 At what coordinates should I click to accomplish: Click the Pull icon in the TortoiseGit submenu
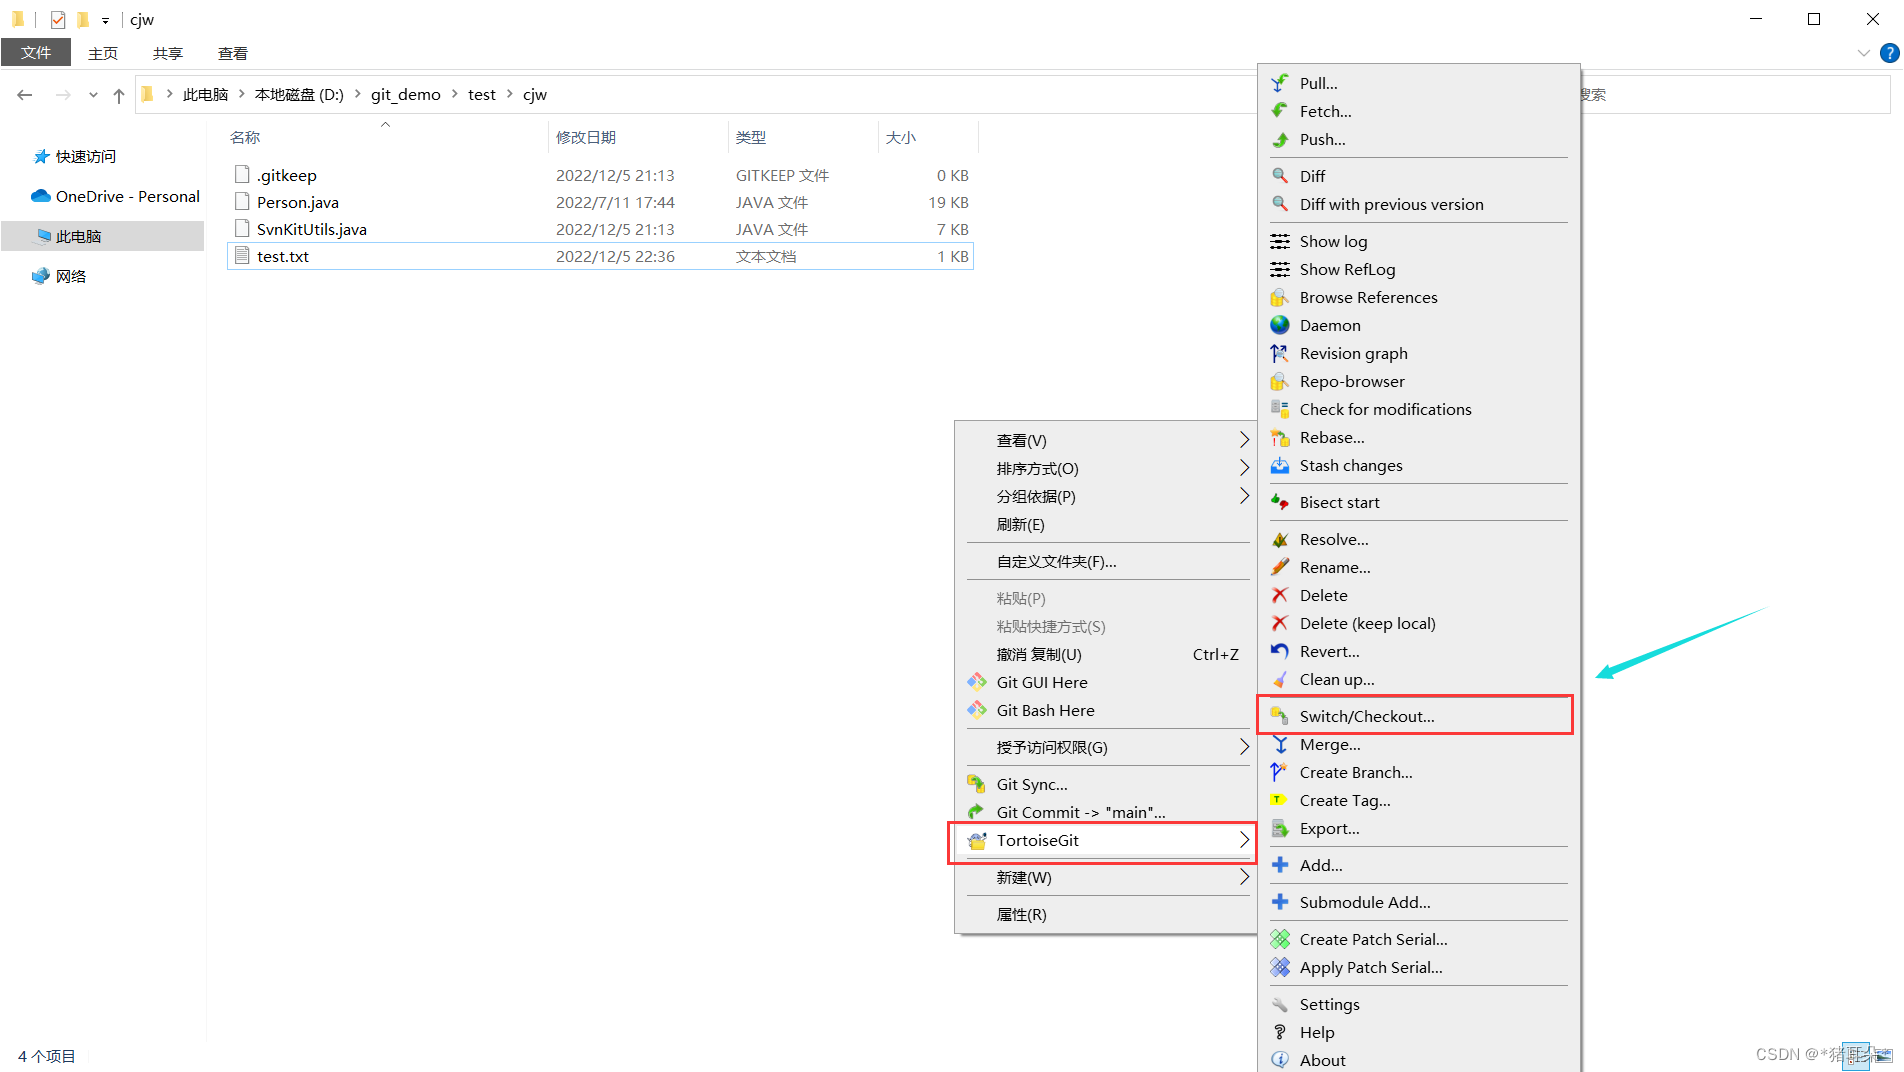click(1280, 83)
